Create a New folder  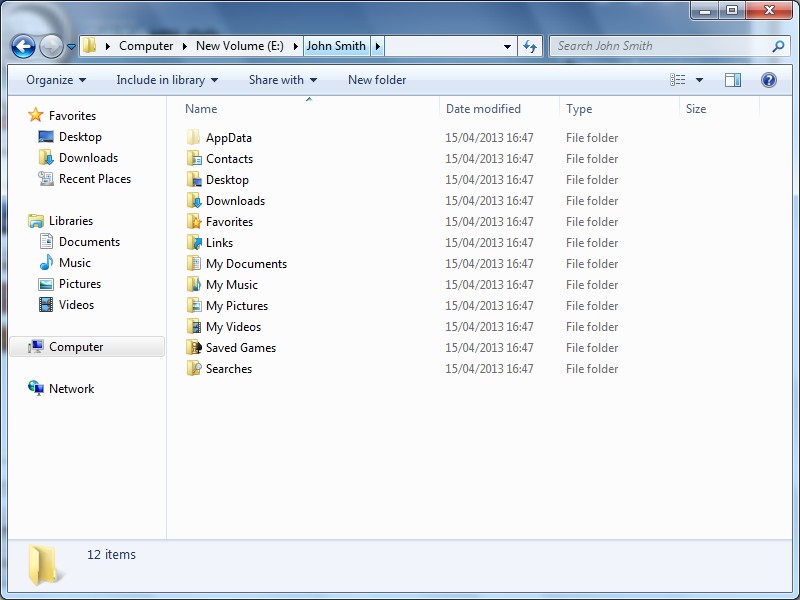tap(377, 80)
